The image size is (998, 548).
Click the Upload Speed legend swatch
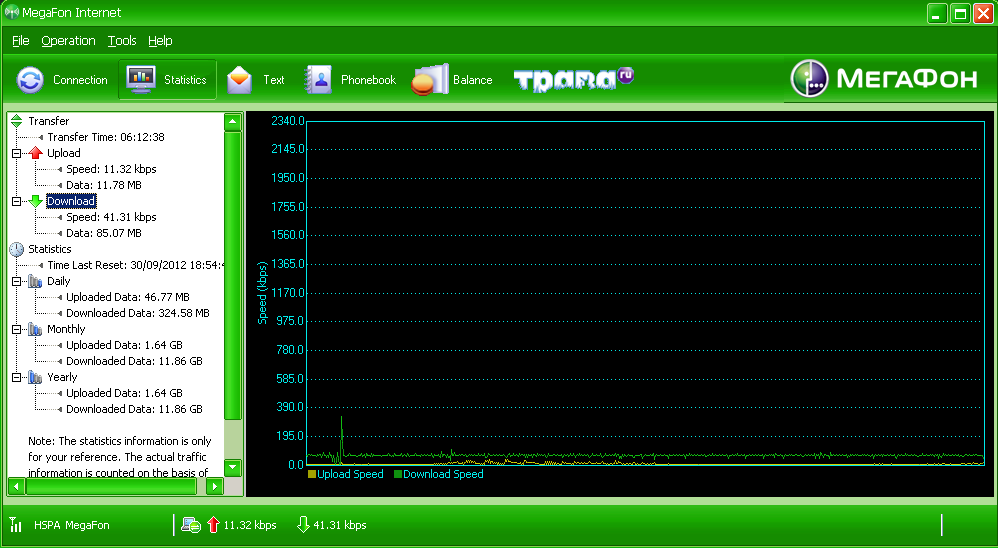(312, 474)
